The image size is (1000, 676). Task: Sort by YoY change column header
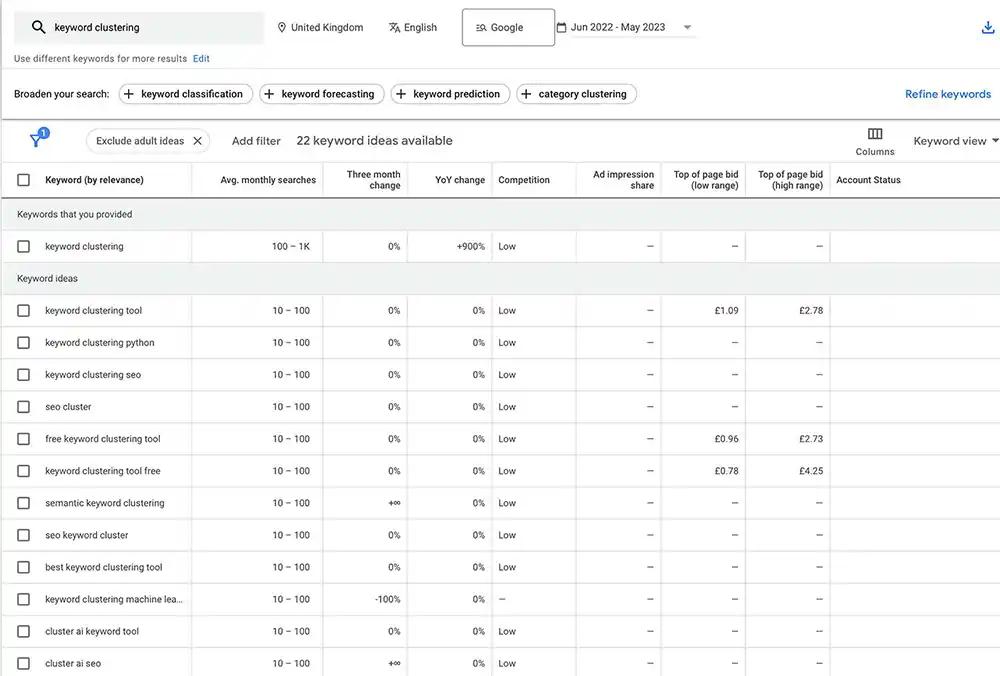click(460, 180)
